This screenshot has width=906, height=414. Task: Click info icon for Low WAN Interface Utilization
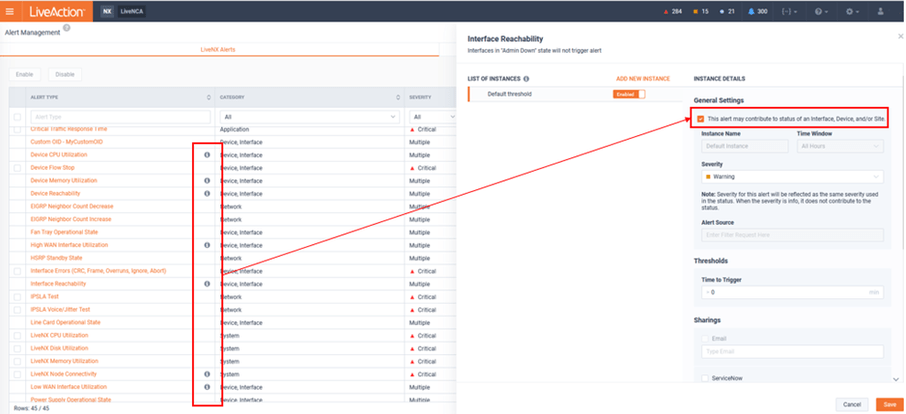point(207,387)
